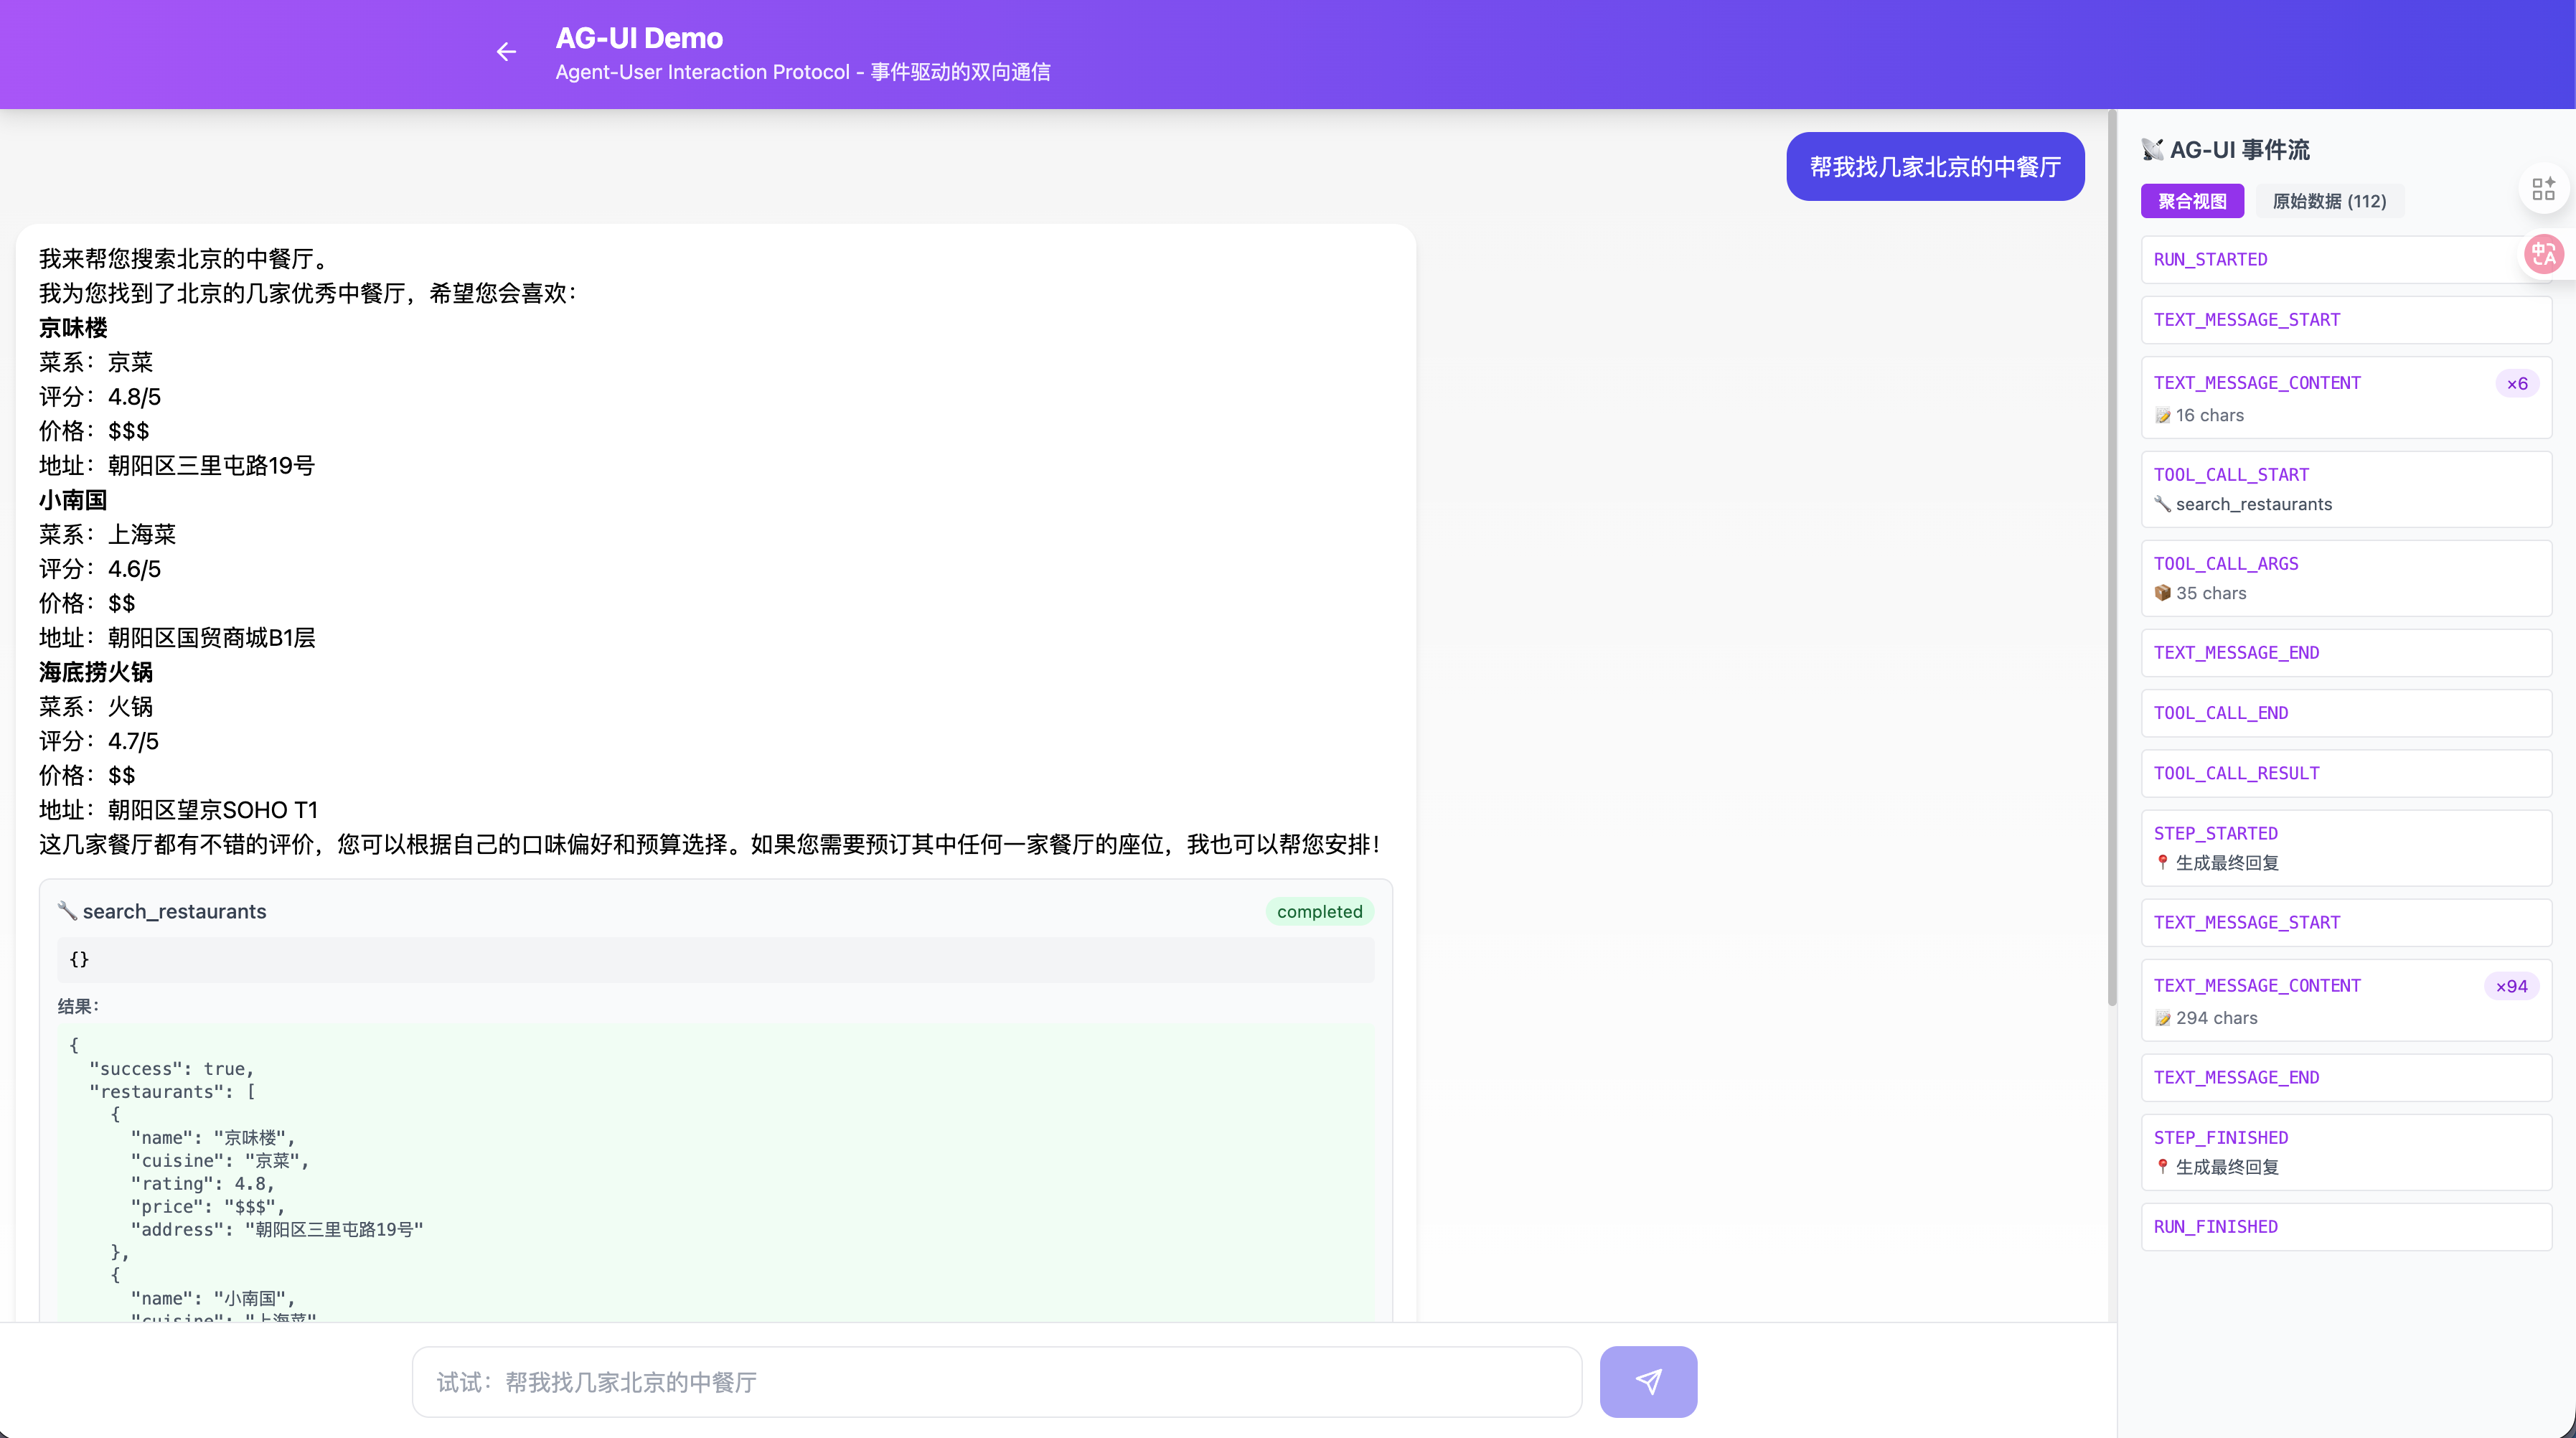Click the completed status badge

(x=1319, y=911)
